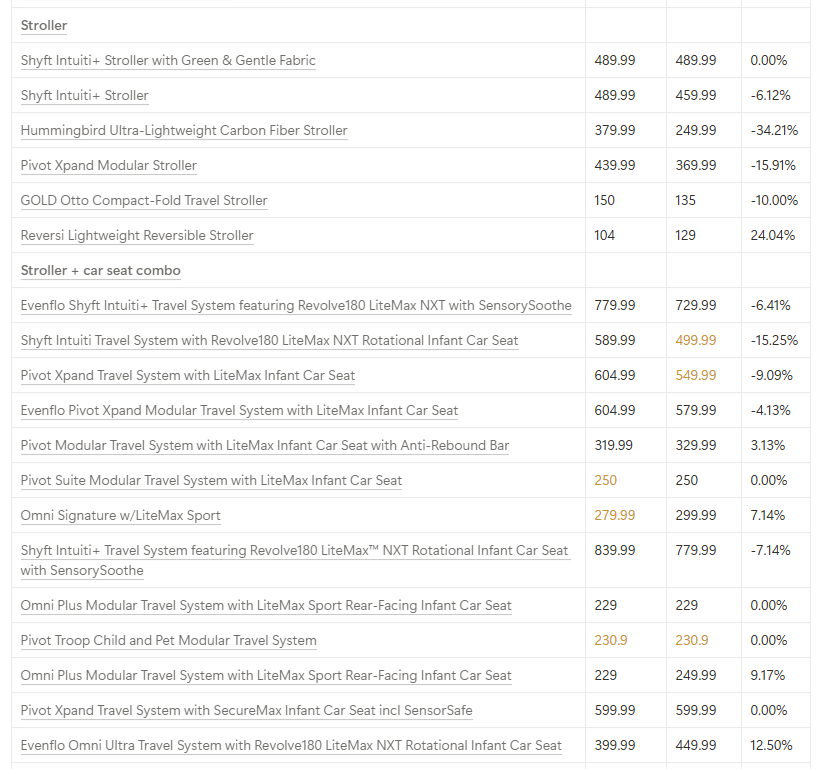The width and height of the screenshot is (816, 769).
Task: Click the 24.04% change value
Action: click(x=772, y=235)
